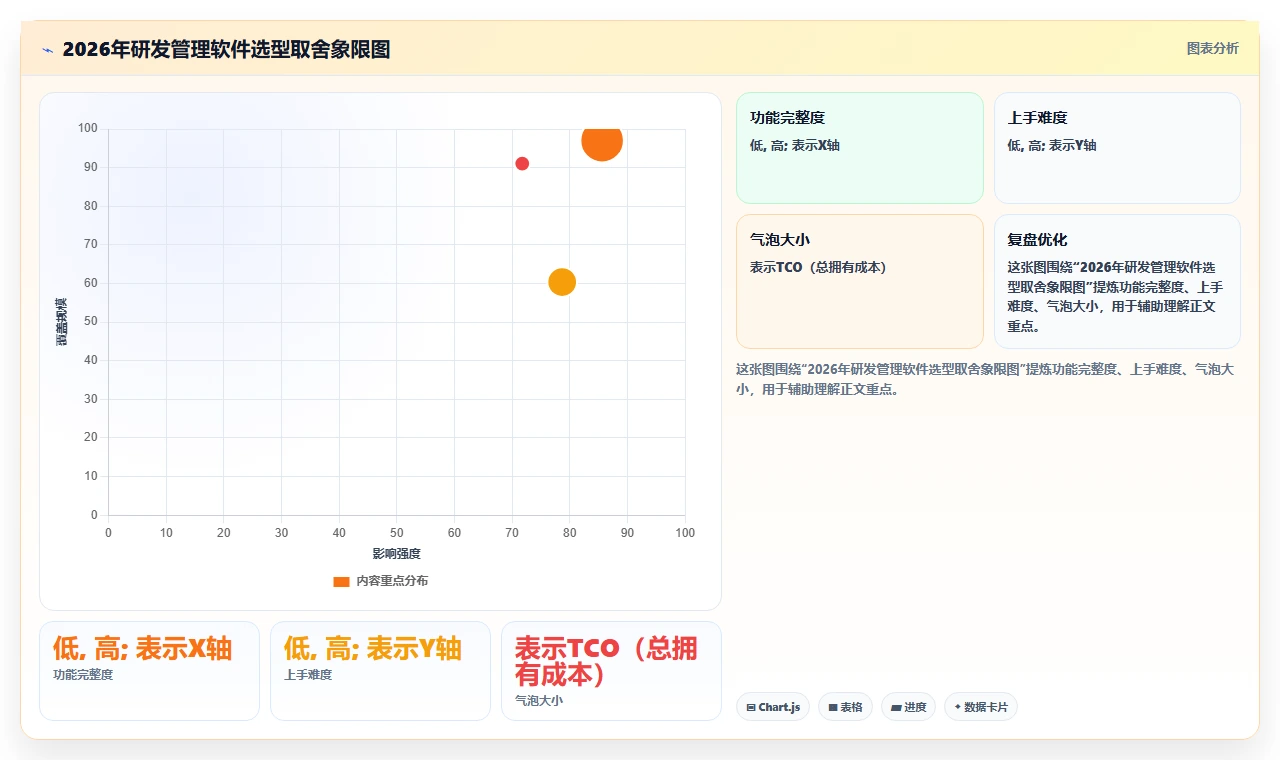Image resolution: width=1280 pixels, height=760 pixels.
Task: Click the 表格 tag
Action: point(845,707)
